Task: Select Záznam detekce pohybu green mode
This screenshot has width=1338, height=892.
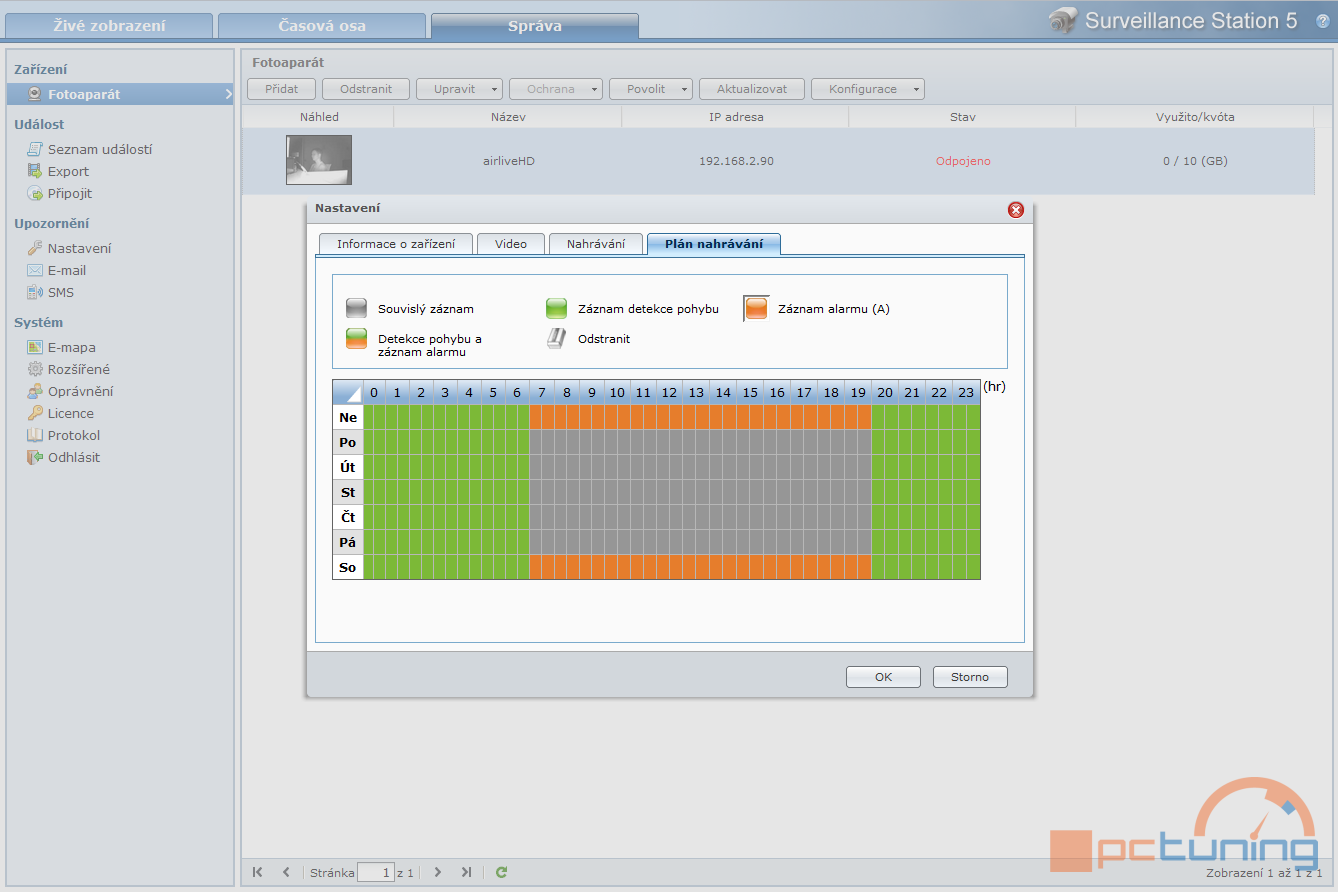Action: 556,309
